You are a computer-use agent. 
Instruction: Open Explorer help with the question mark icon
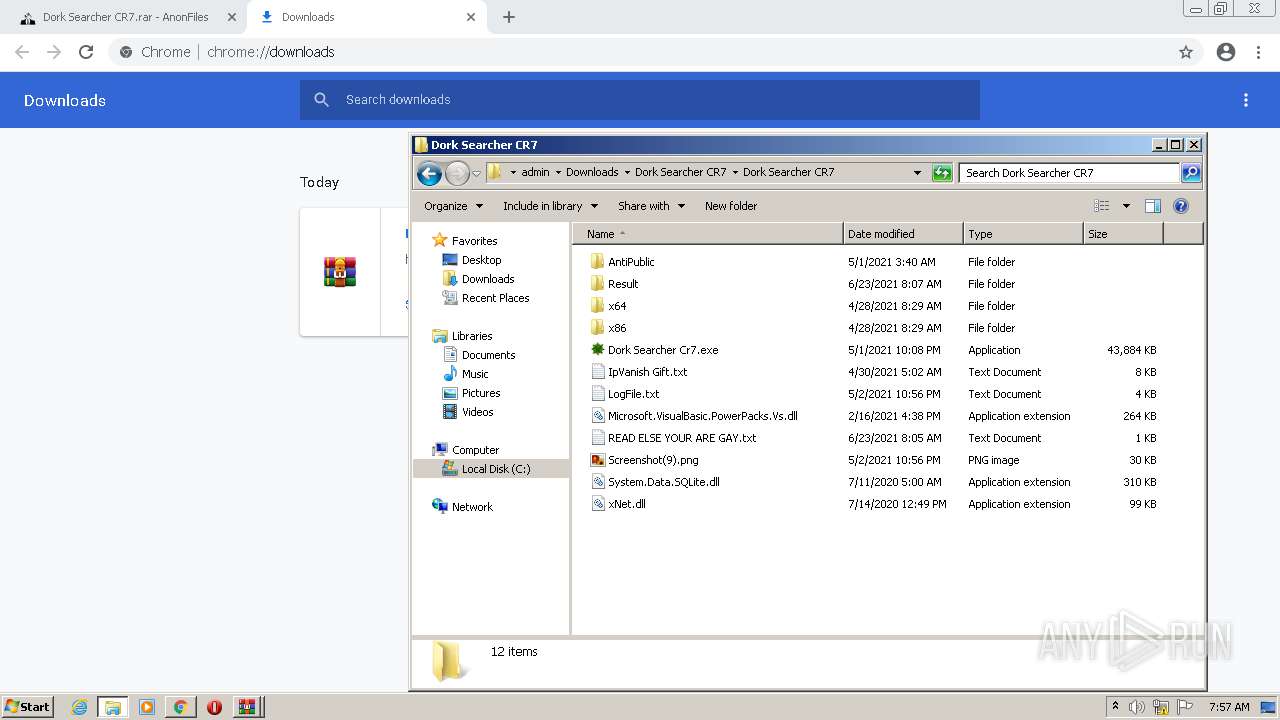point(1180,206)
